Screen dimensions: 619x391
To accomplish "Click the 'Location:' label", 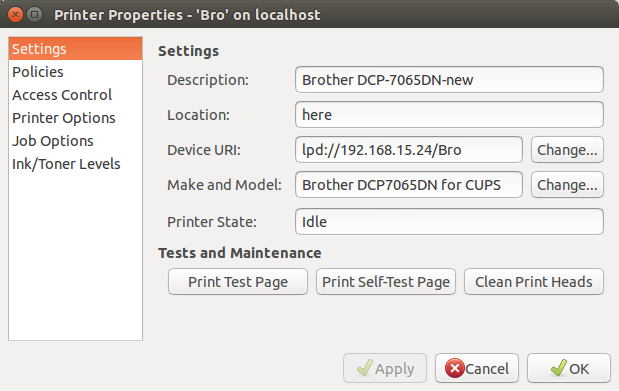I will pyautogui.click(x=198, y=115).
